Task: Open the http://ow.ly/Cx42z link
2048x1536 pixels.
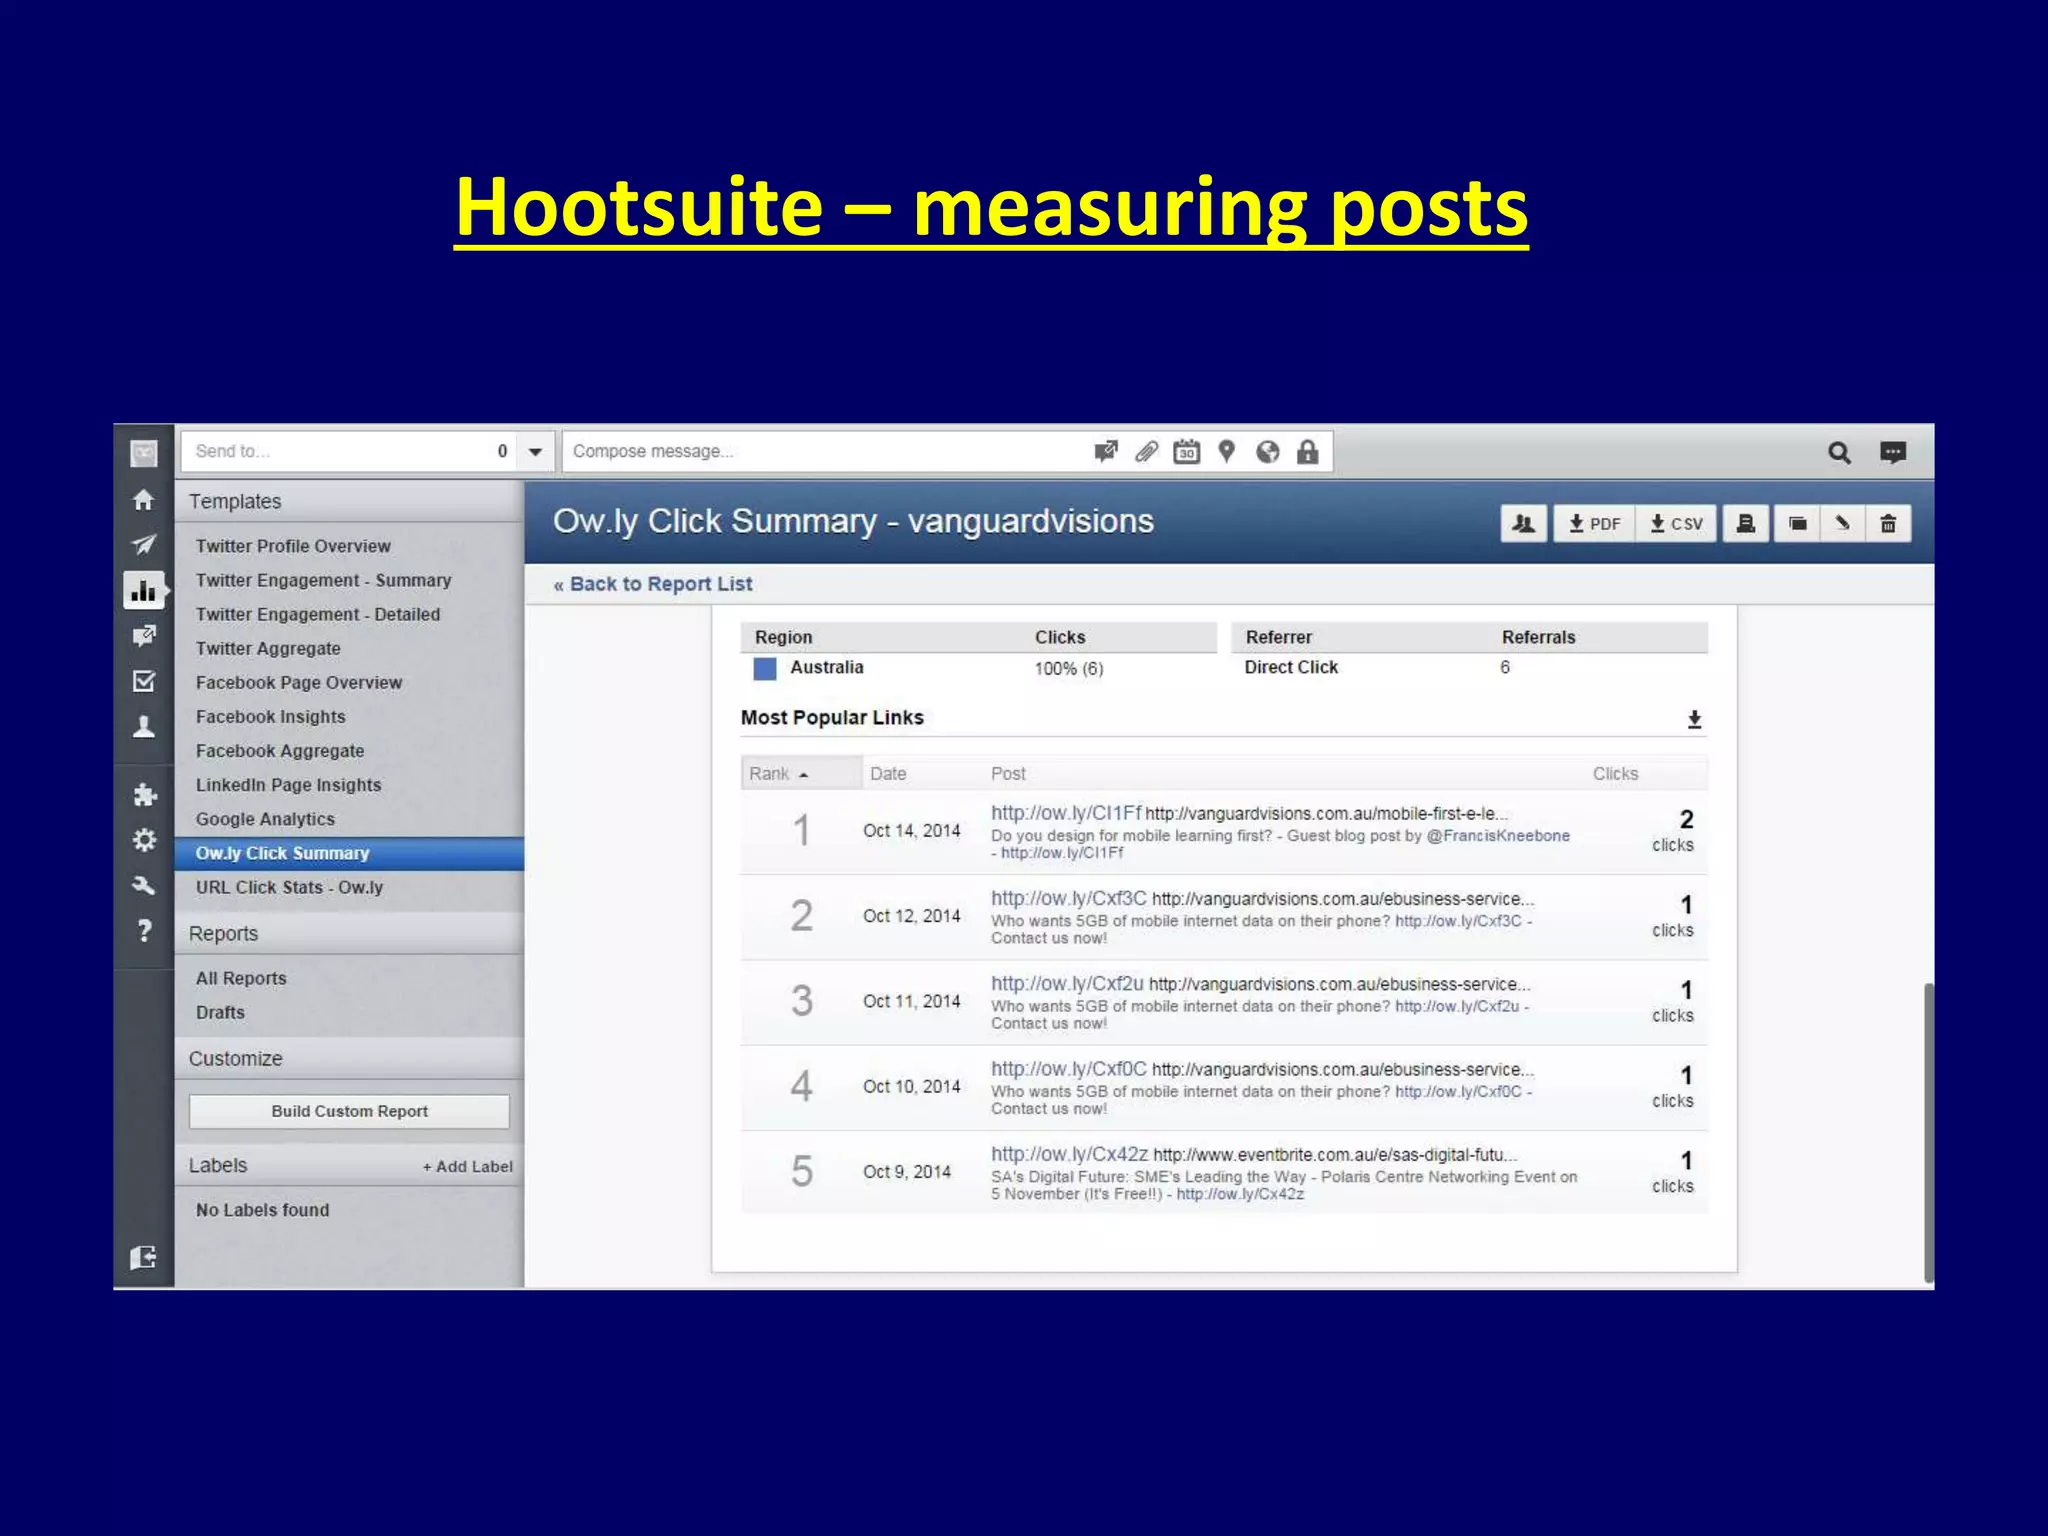Action: coord(1069,1154)
